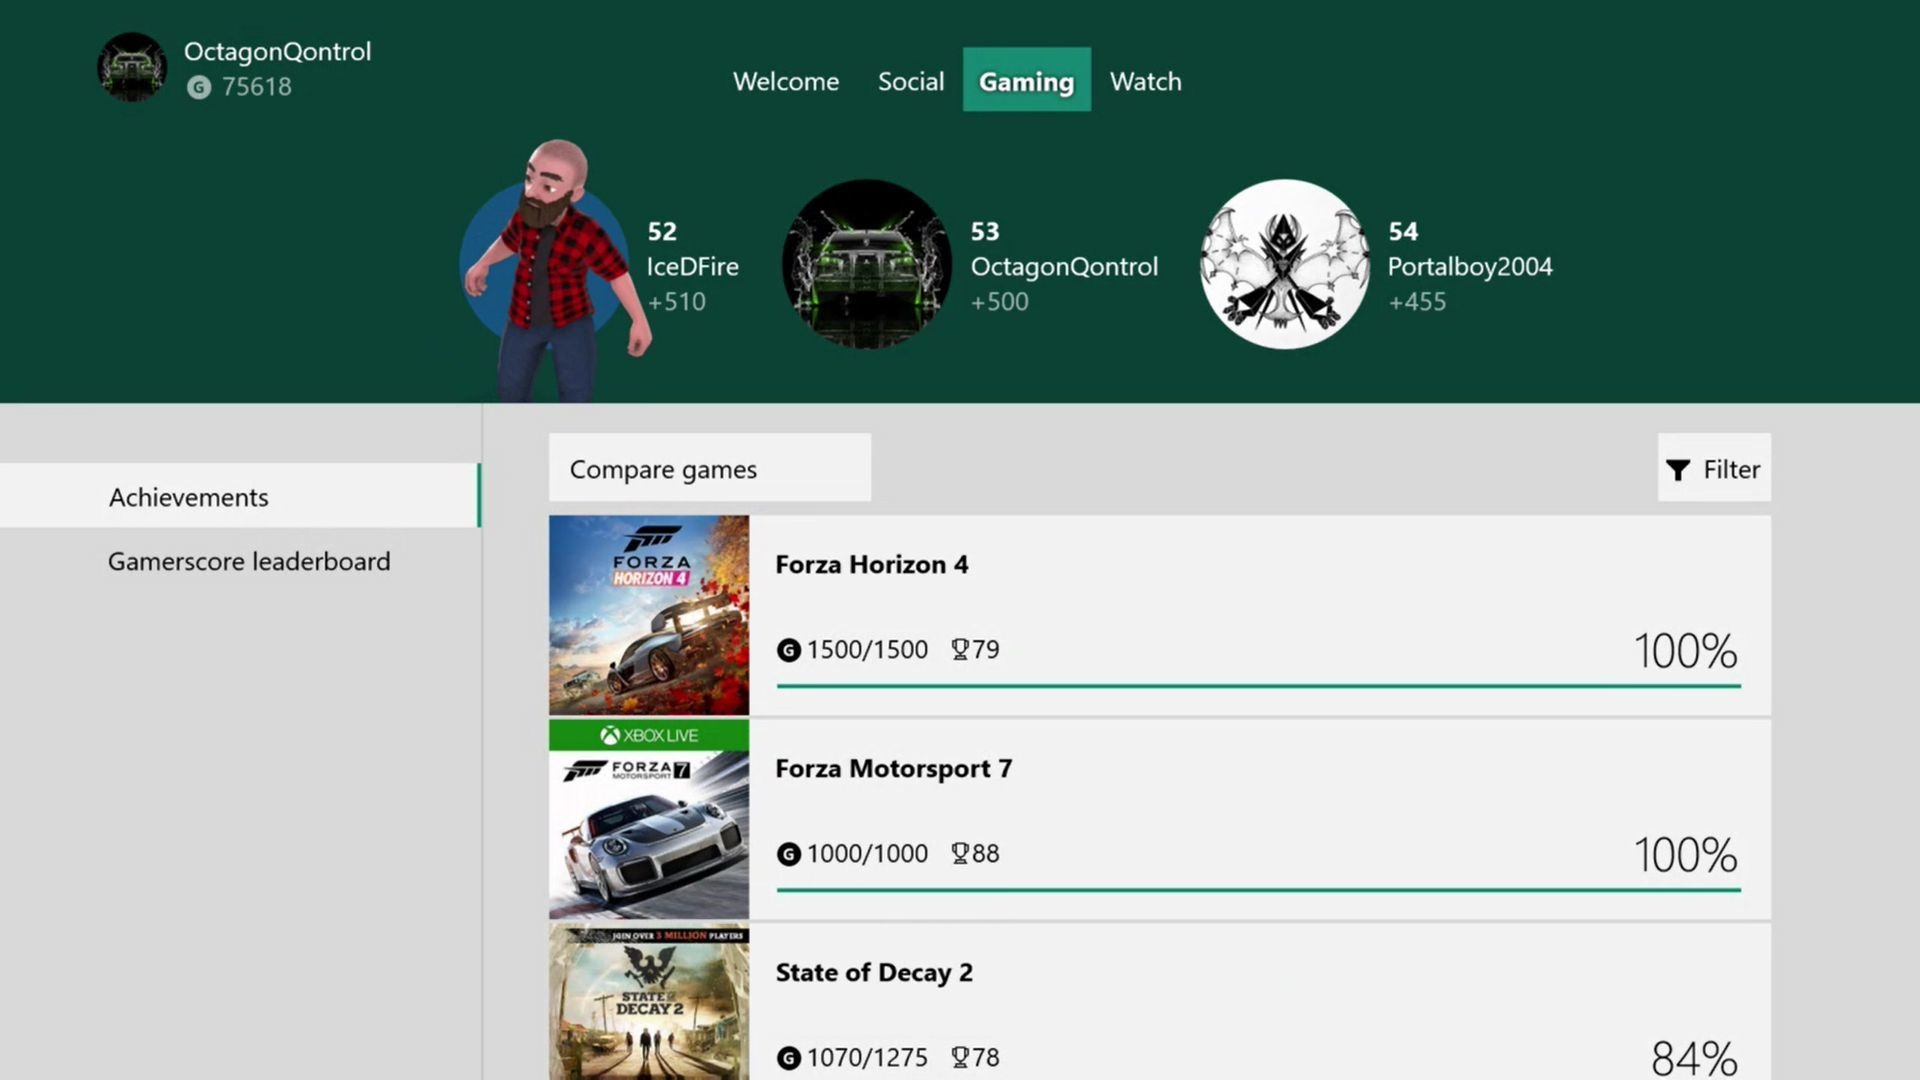Open the Gamerscore leaderboard section

[x=249, y=561]
